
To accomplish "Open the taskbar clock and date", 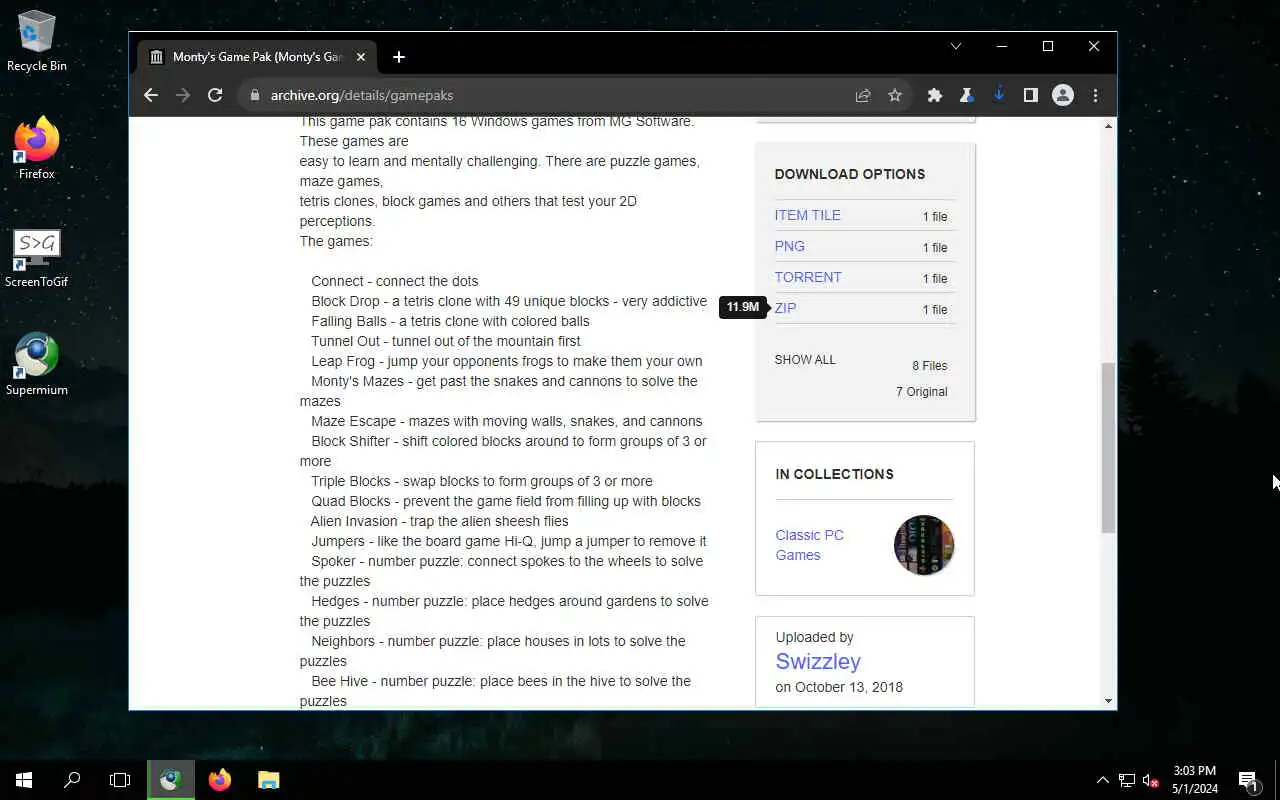I will (1195, 780).
